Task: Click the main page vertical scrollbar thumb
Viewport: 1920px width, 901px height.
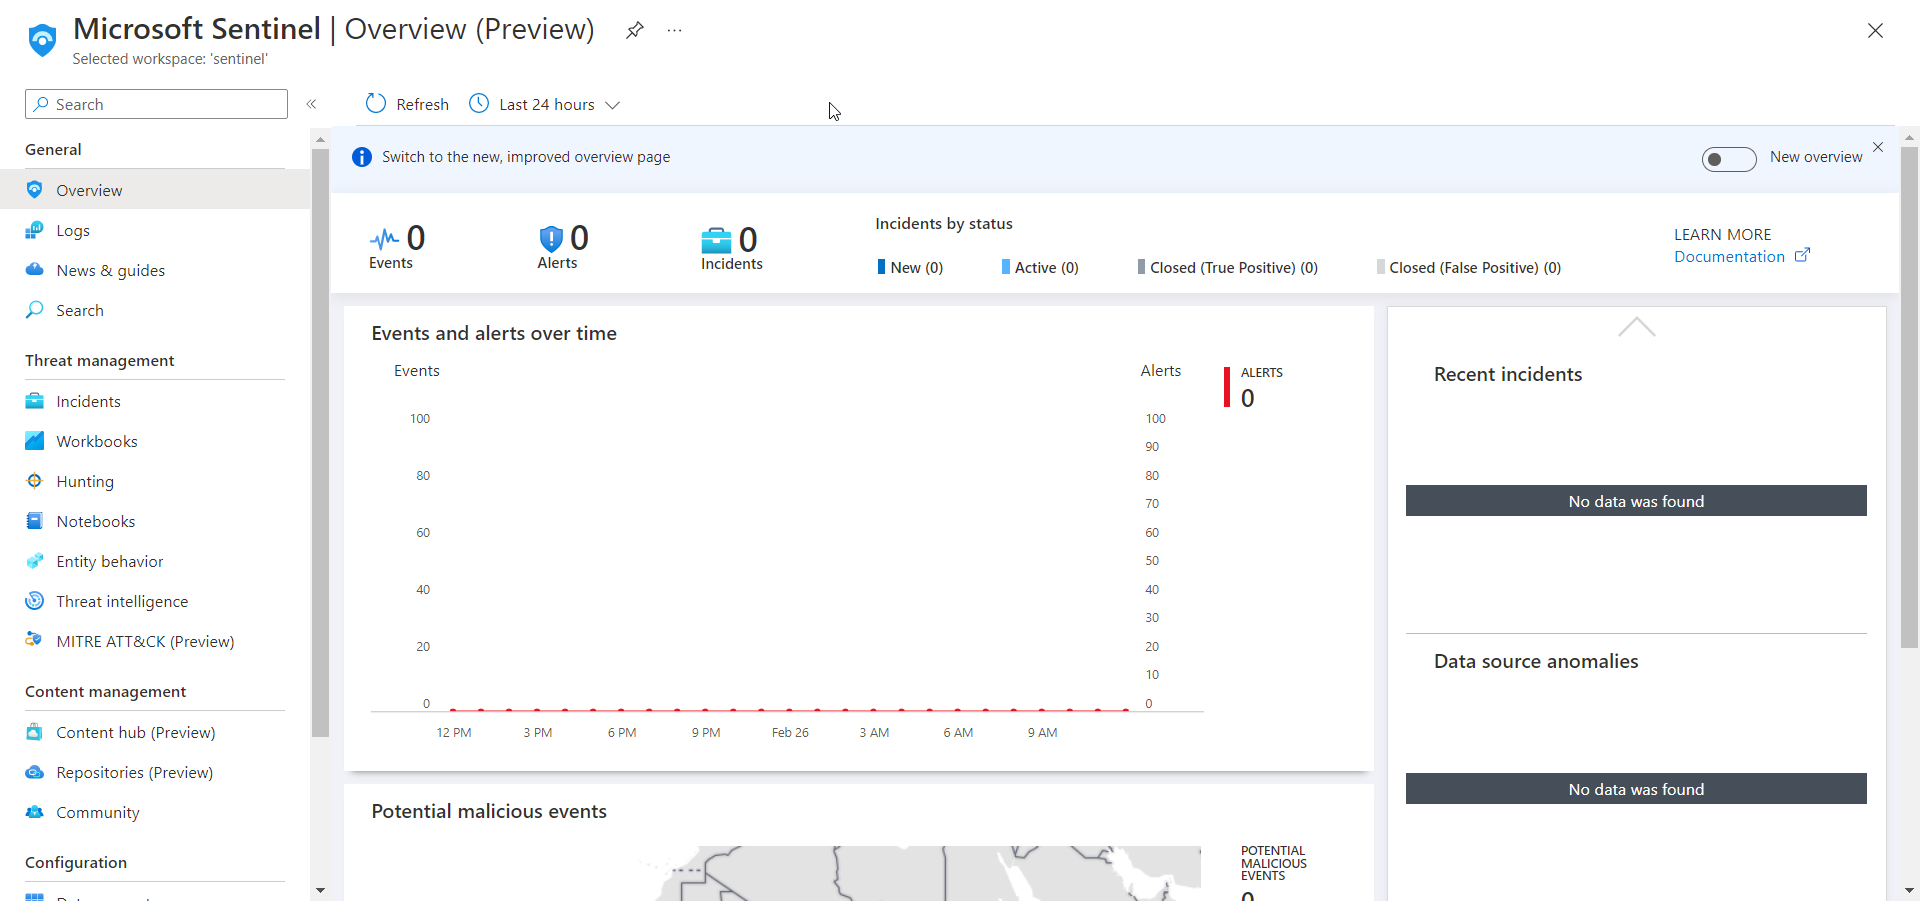Action: click(x=1909, y=398)
